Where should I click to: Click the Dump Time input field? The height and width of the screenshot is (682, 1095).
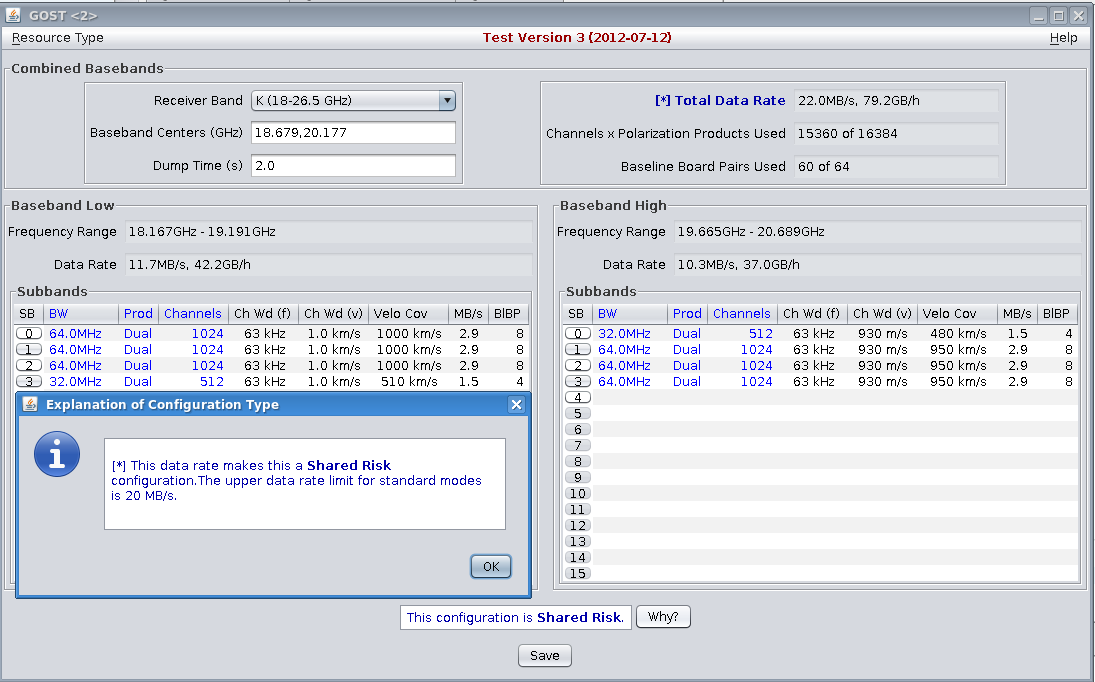point(353,166)
